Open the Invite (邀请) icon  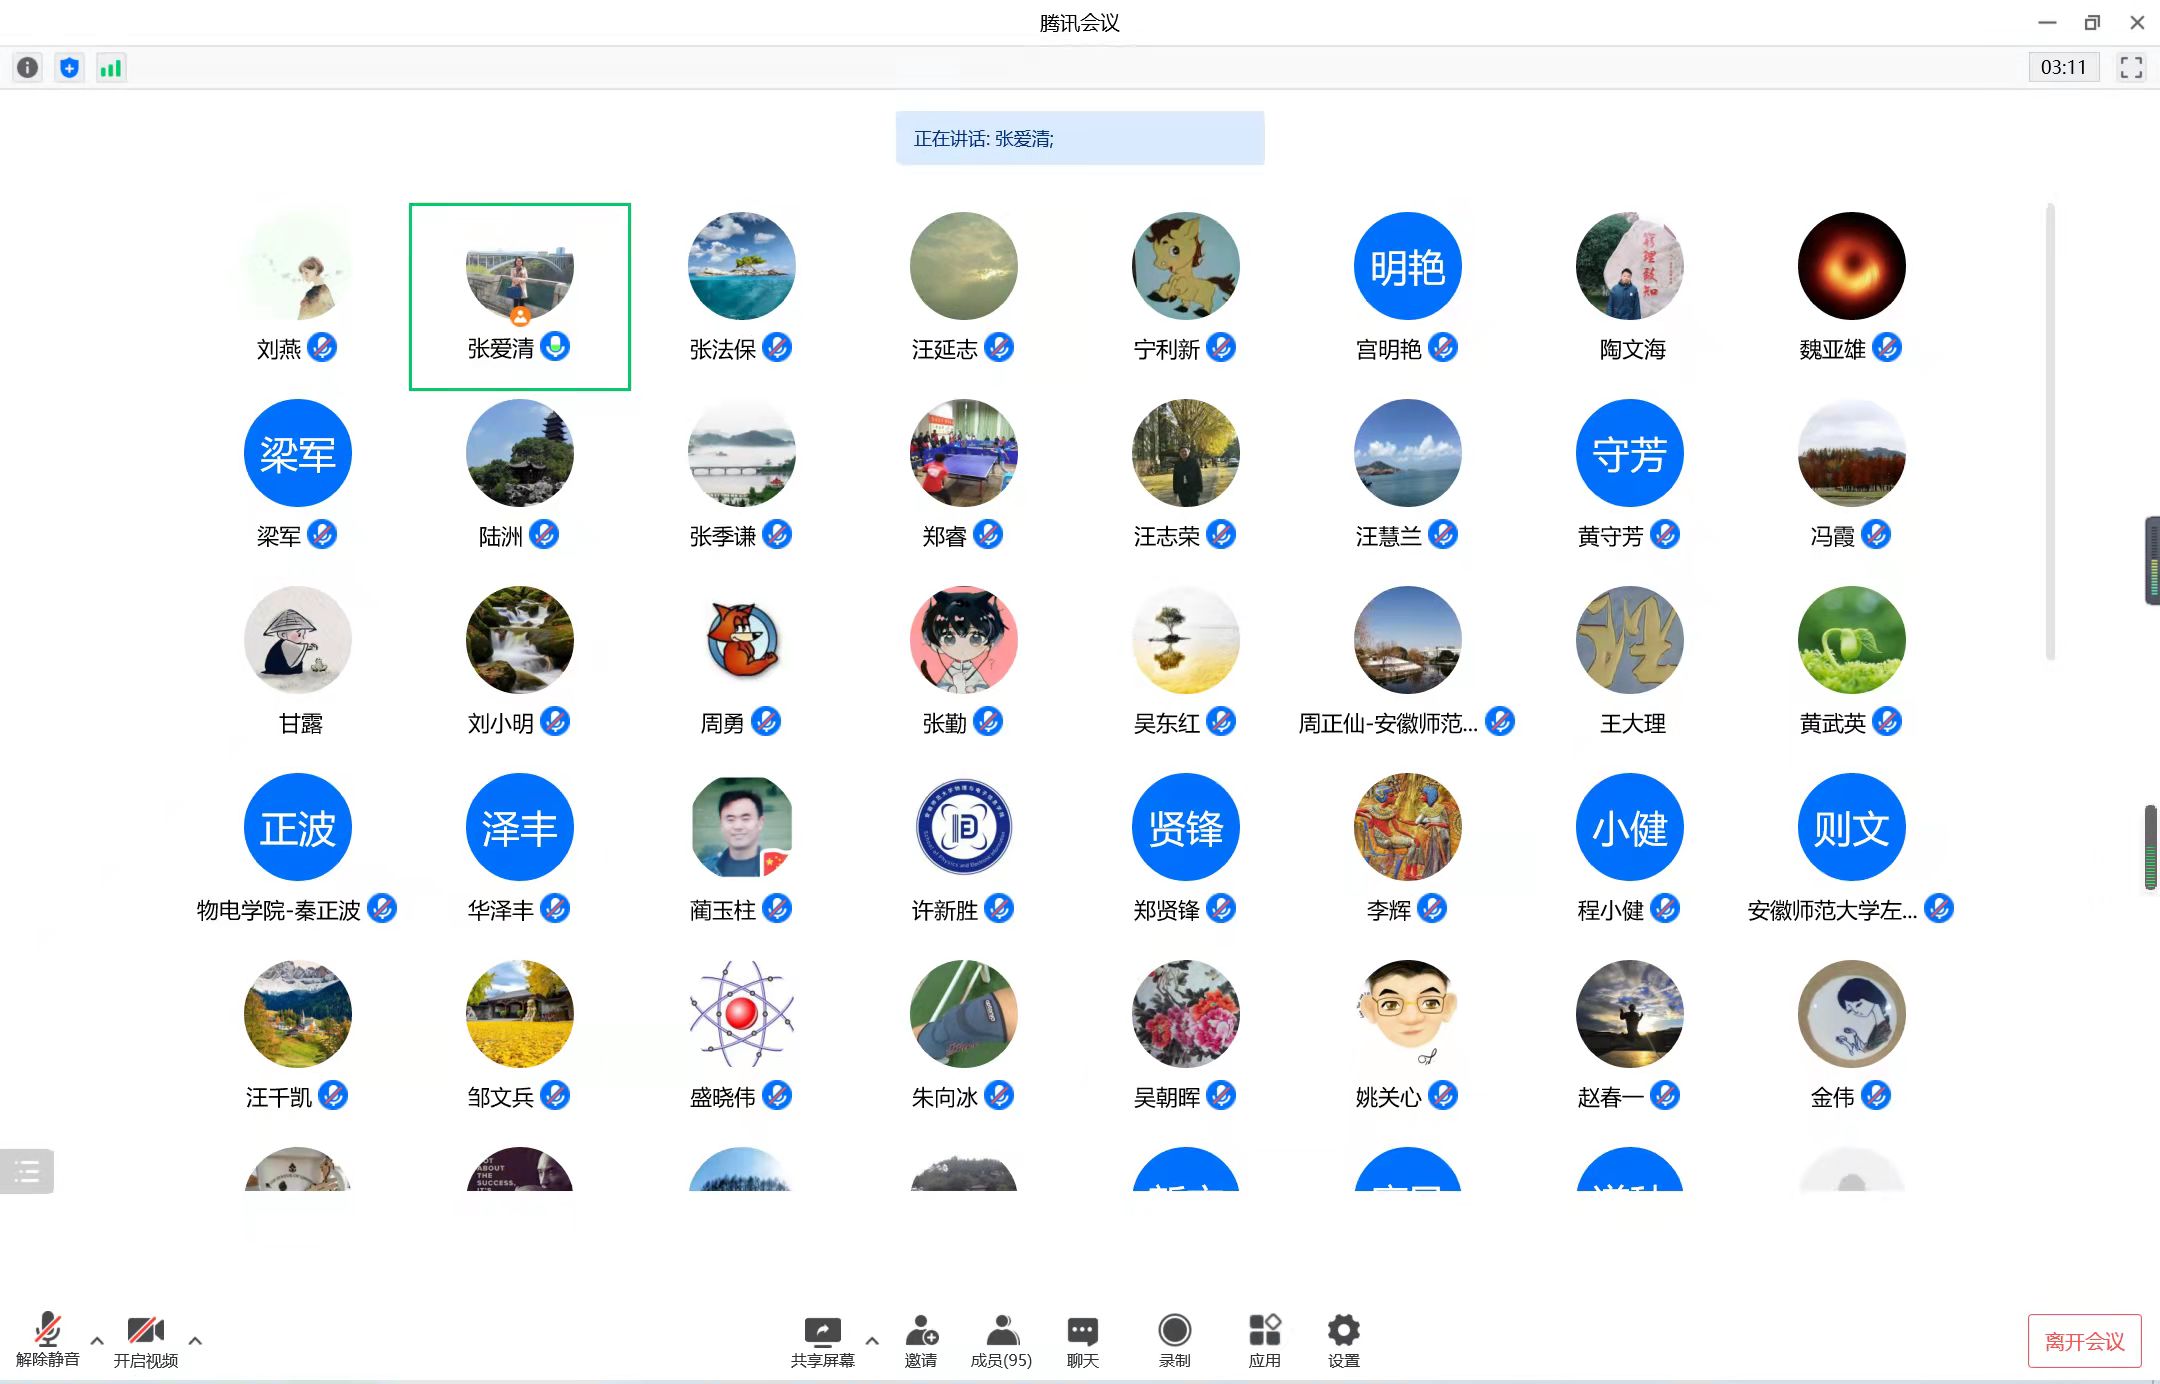[921, 1341]
